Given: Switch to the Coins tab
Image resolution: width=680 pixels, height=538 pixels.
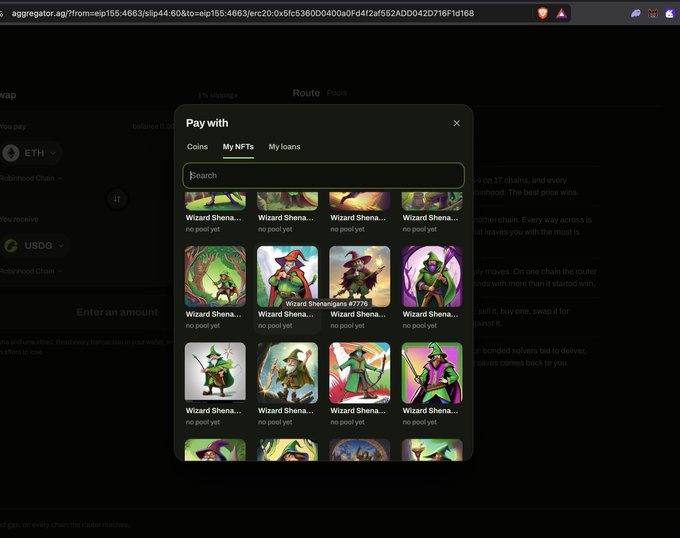Looking at the screenshot, I should pos(197,147).
